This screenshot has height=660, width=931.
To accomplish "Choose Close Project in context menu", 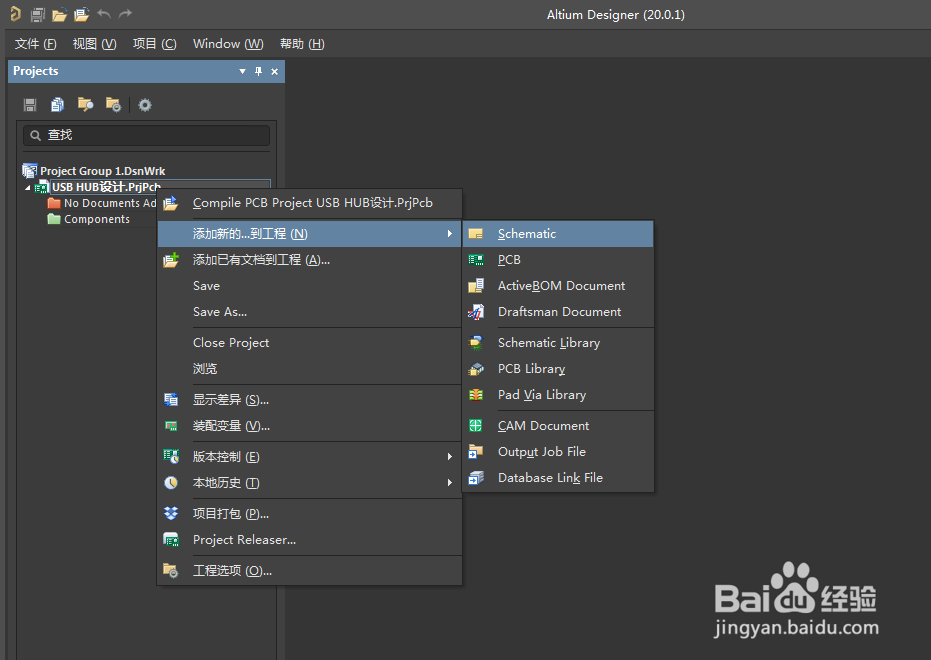I will click(x=309, y=343).
